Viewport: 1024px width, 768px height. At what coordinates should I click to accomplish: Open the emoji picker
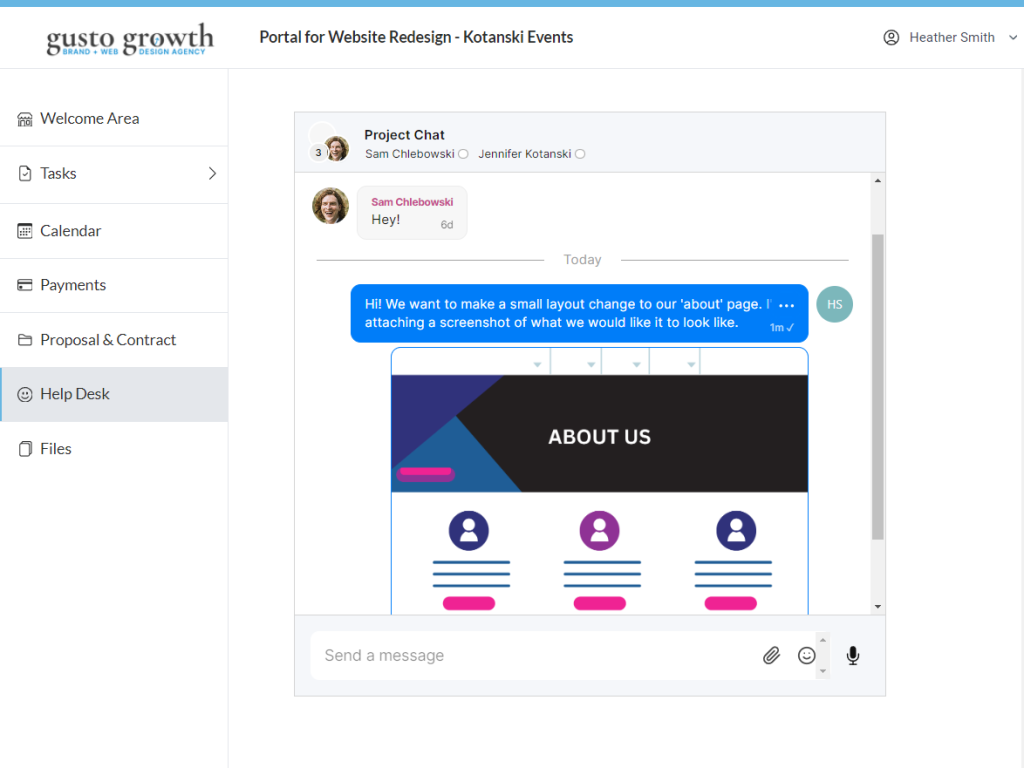click(x=807, y=656)
